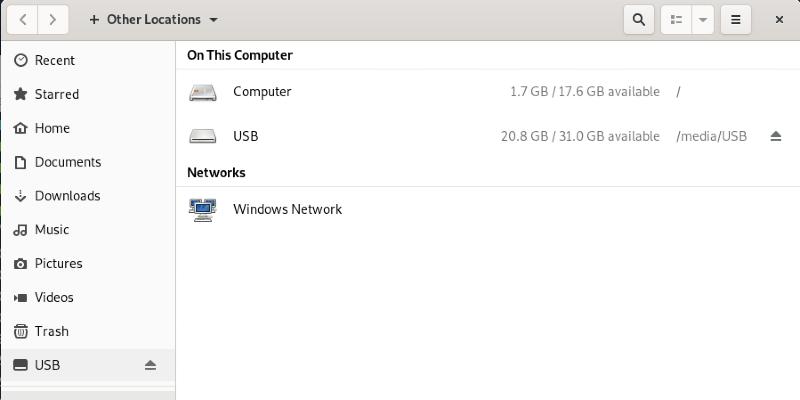Go back with the left arrow
Screen dimensions: 800x400
click(x=22, y=20)
